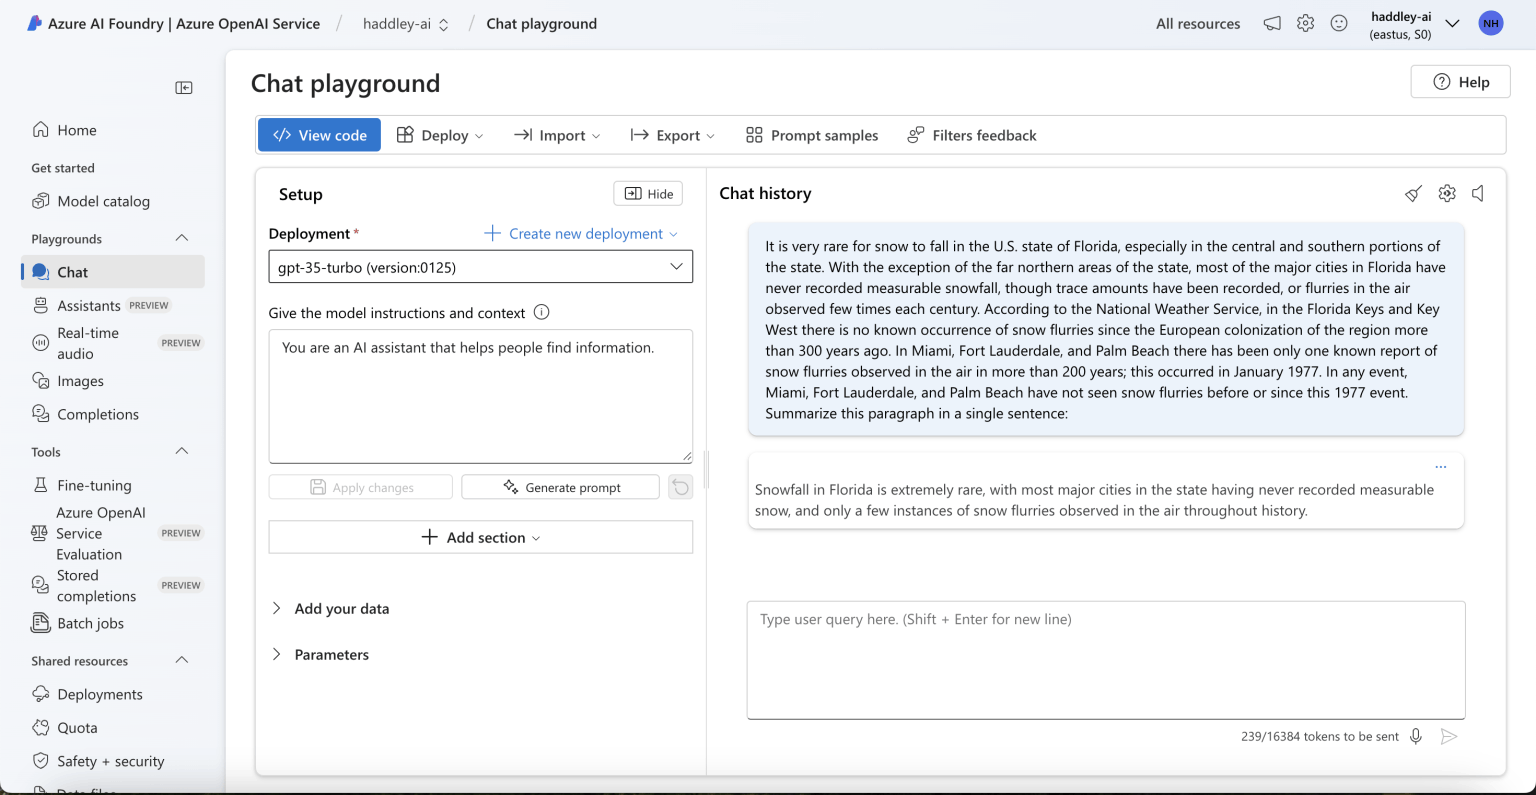The image size is (1536, 795).
Task: Click the View code button
Action: pyautogui.click(x=319, y=136)
